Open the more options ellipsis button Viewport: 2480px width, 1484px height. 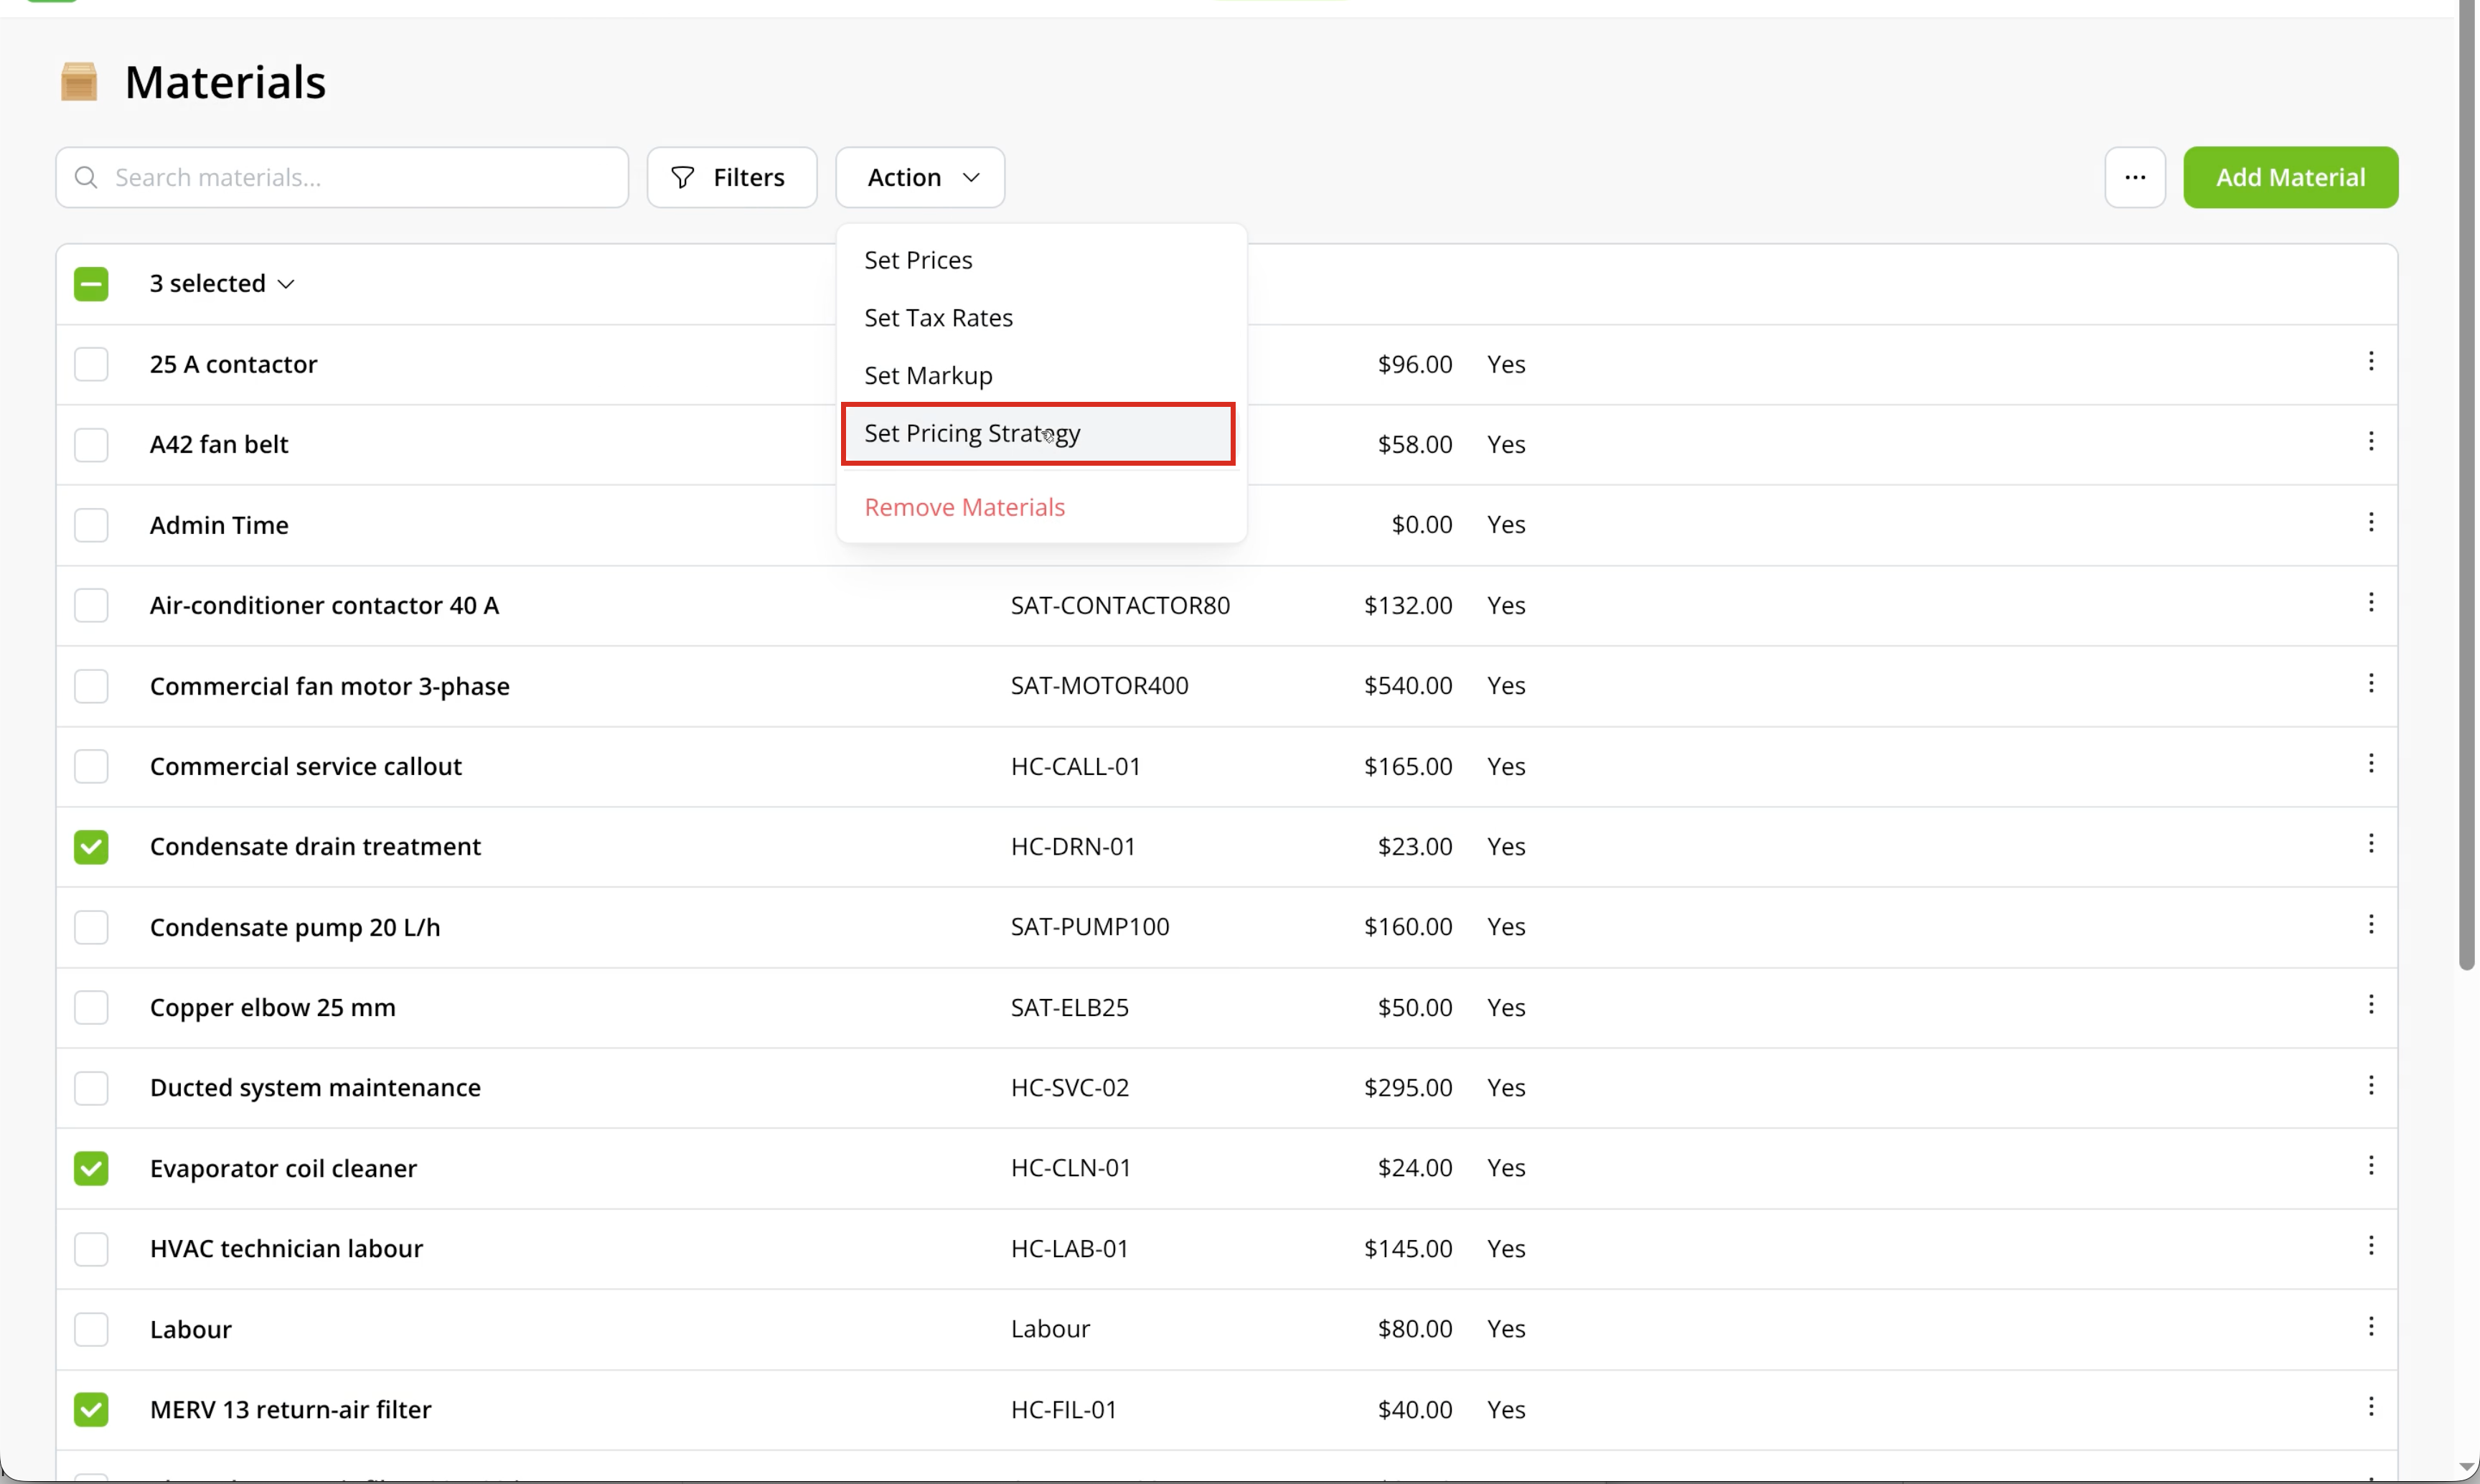click(x=2135, y=178)
